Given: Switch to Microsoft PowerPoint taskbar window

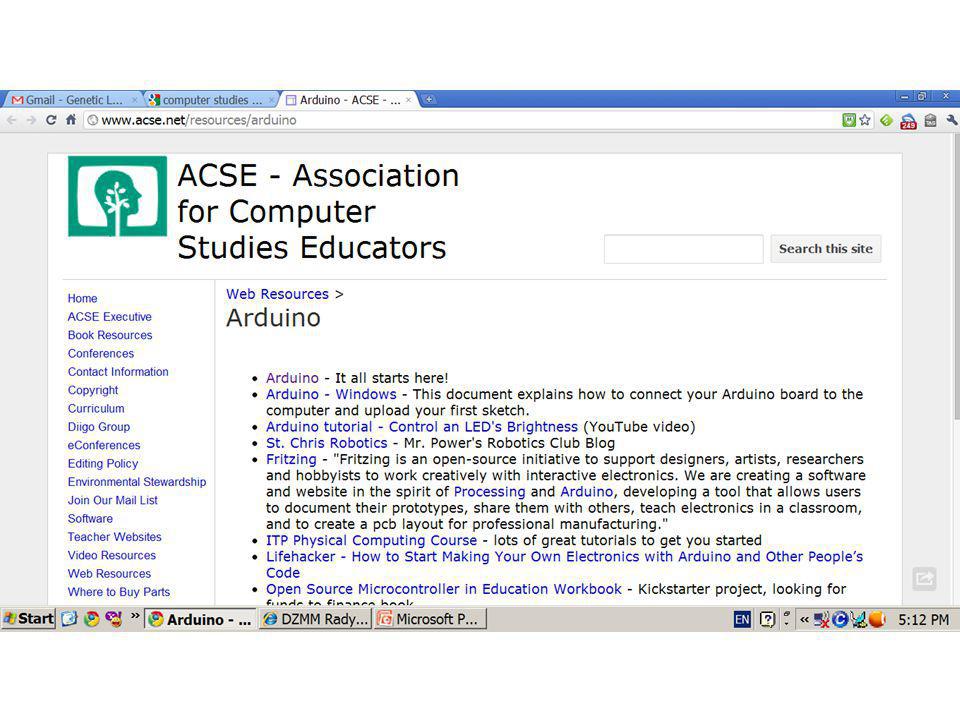Looking at the screenshot, I should (430, 619).
